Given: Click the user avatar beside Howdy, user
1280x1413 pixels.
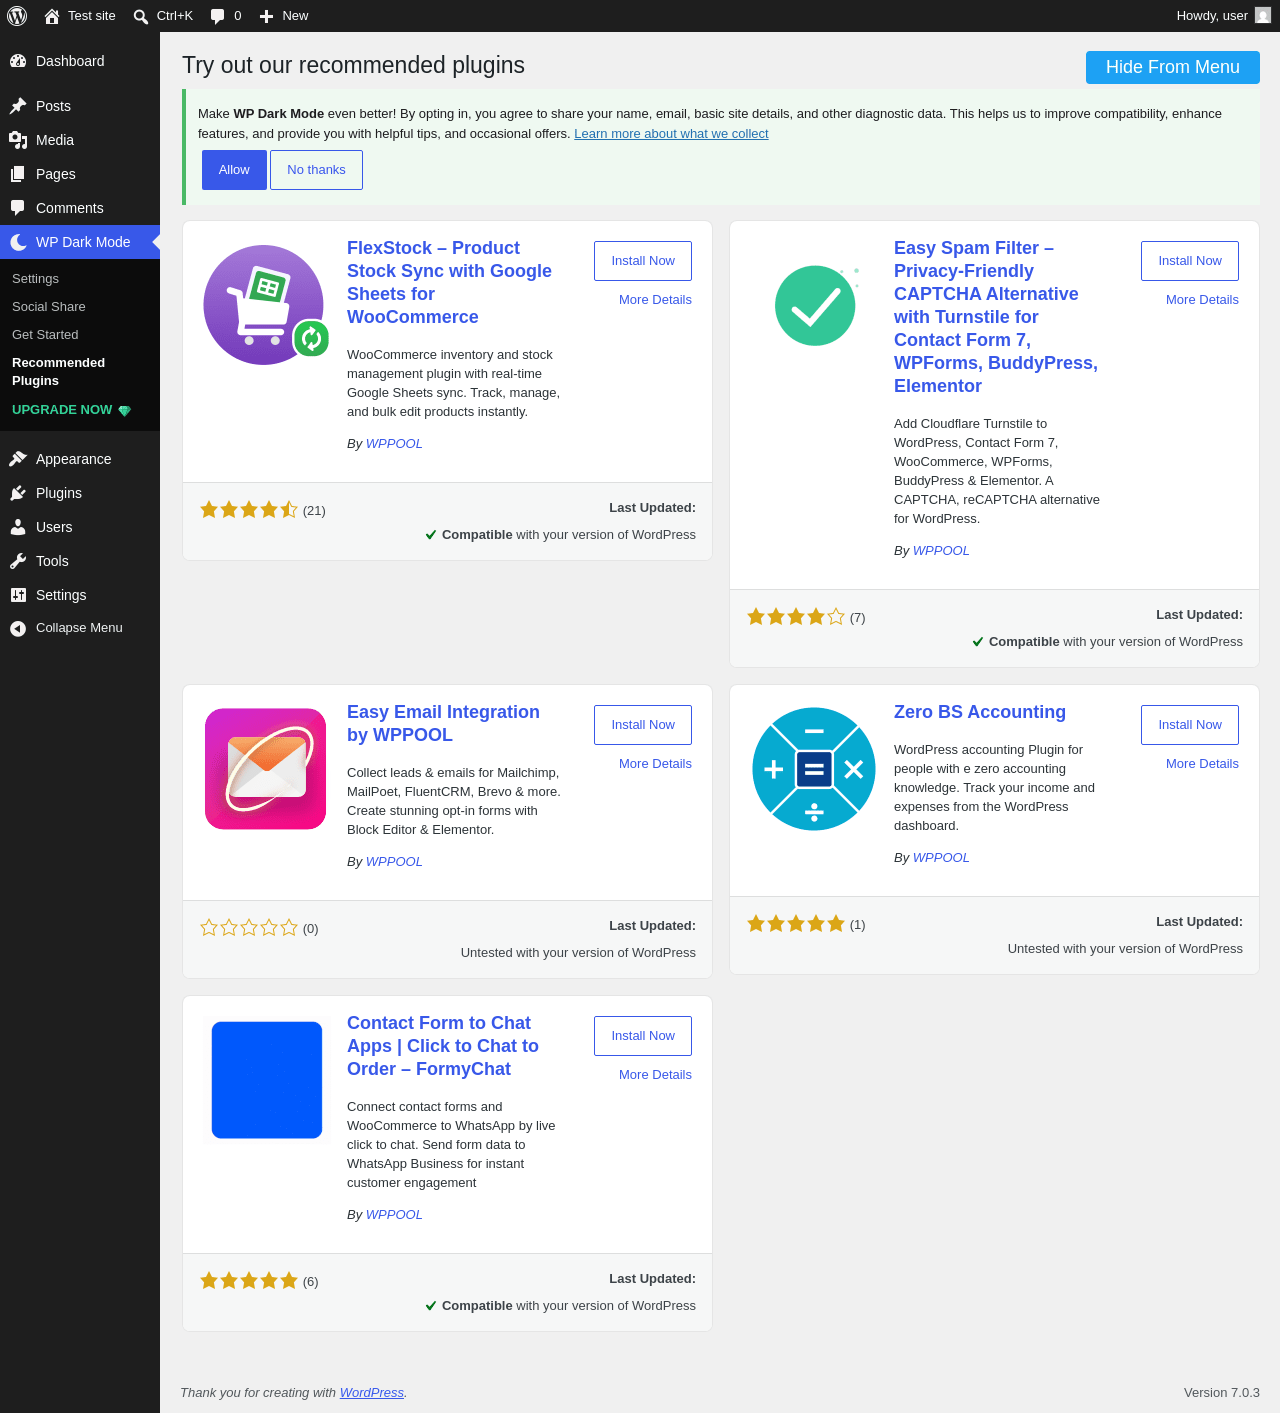Looking at the screenshot, I should [1263, 15].
